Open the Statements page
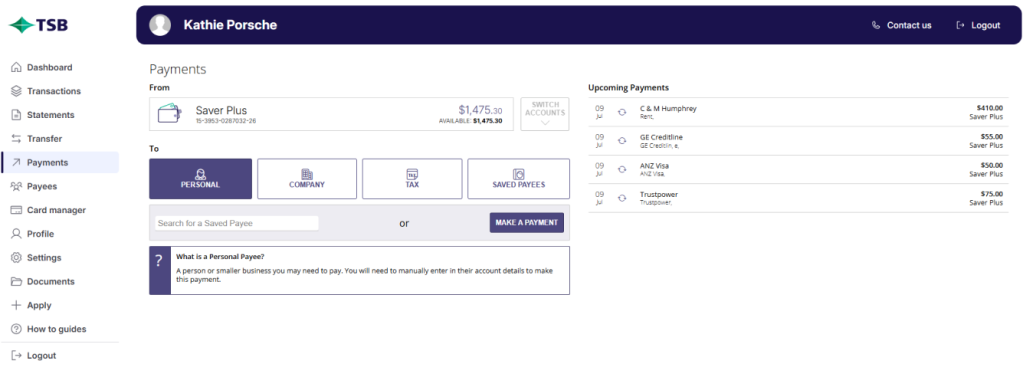This screenshot has height=377, width=1023. (x=60, y=115)
